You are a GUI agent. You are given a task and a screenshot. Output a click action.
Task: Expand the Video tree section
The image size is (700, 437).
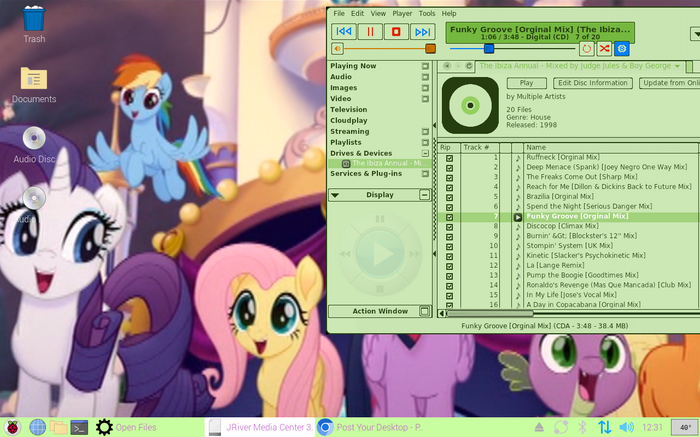(425, 99)
